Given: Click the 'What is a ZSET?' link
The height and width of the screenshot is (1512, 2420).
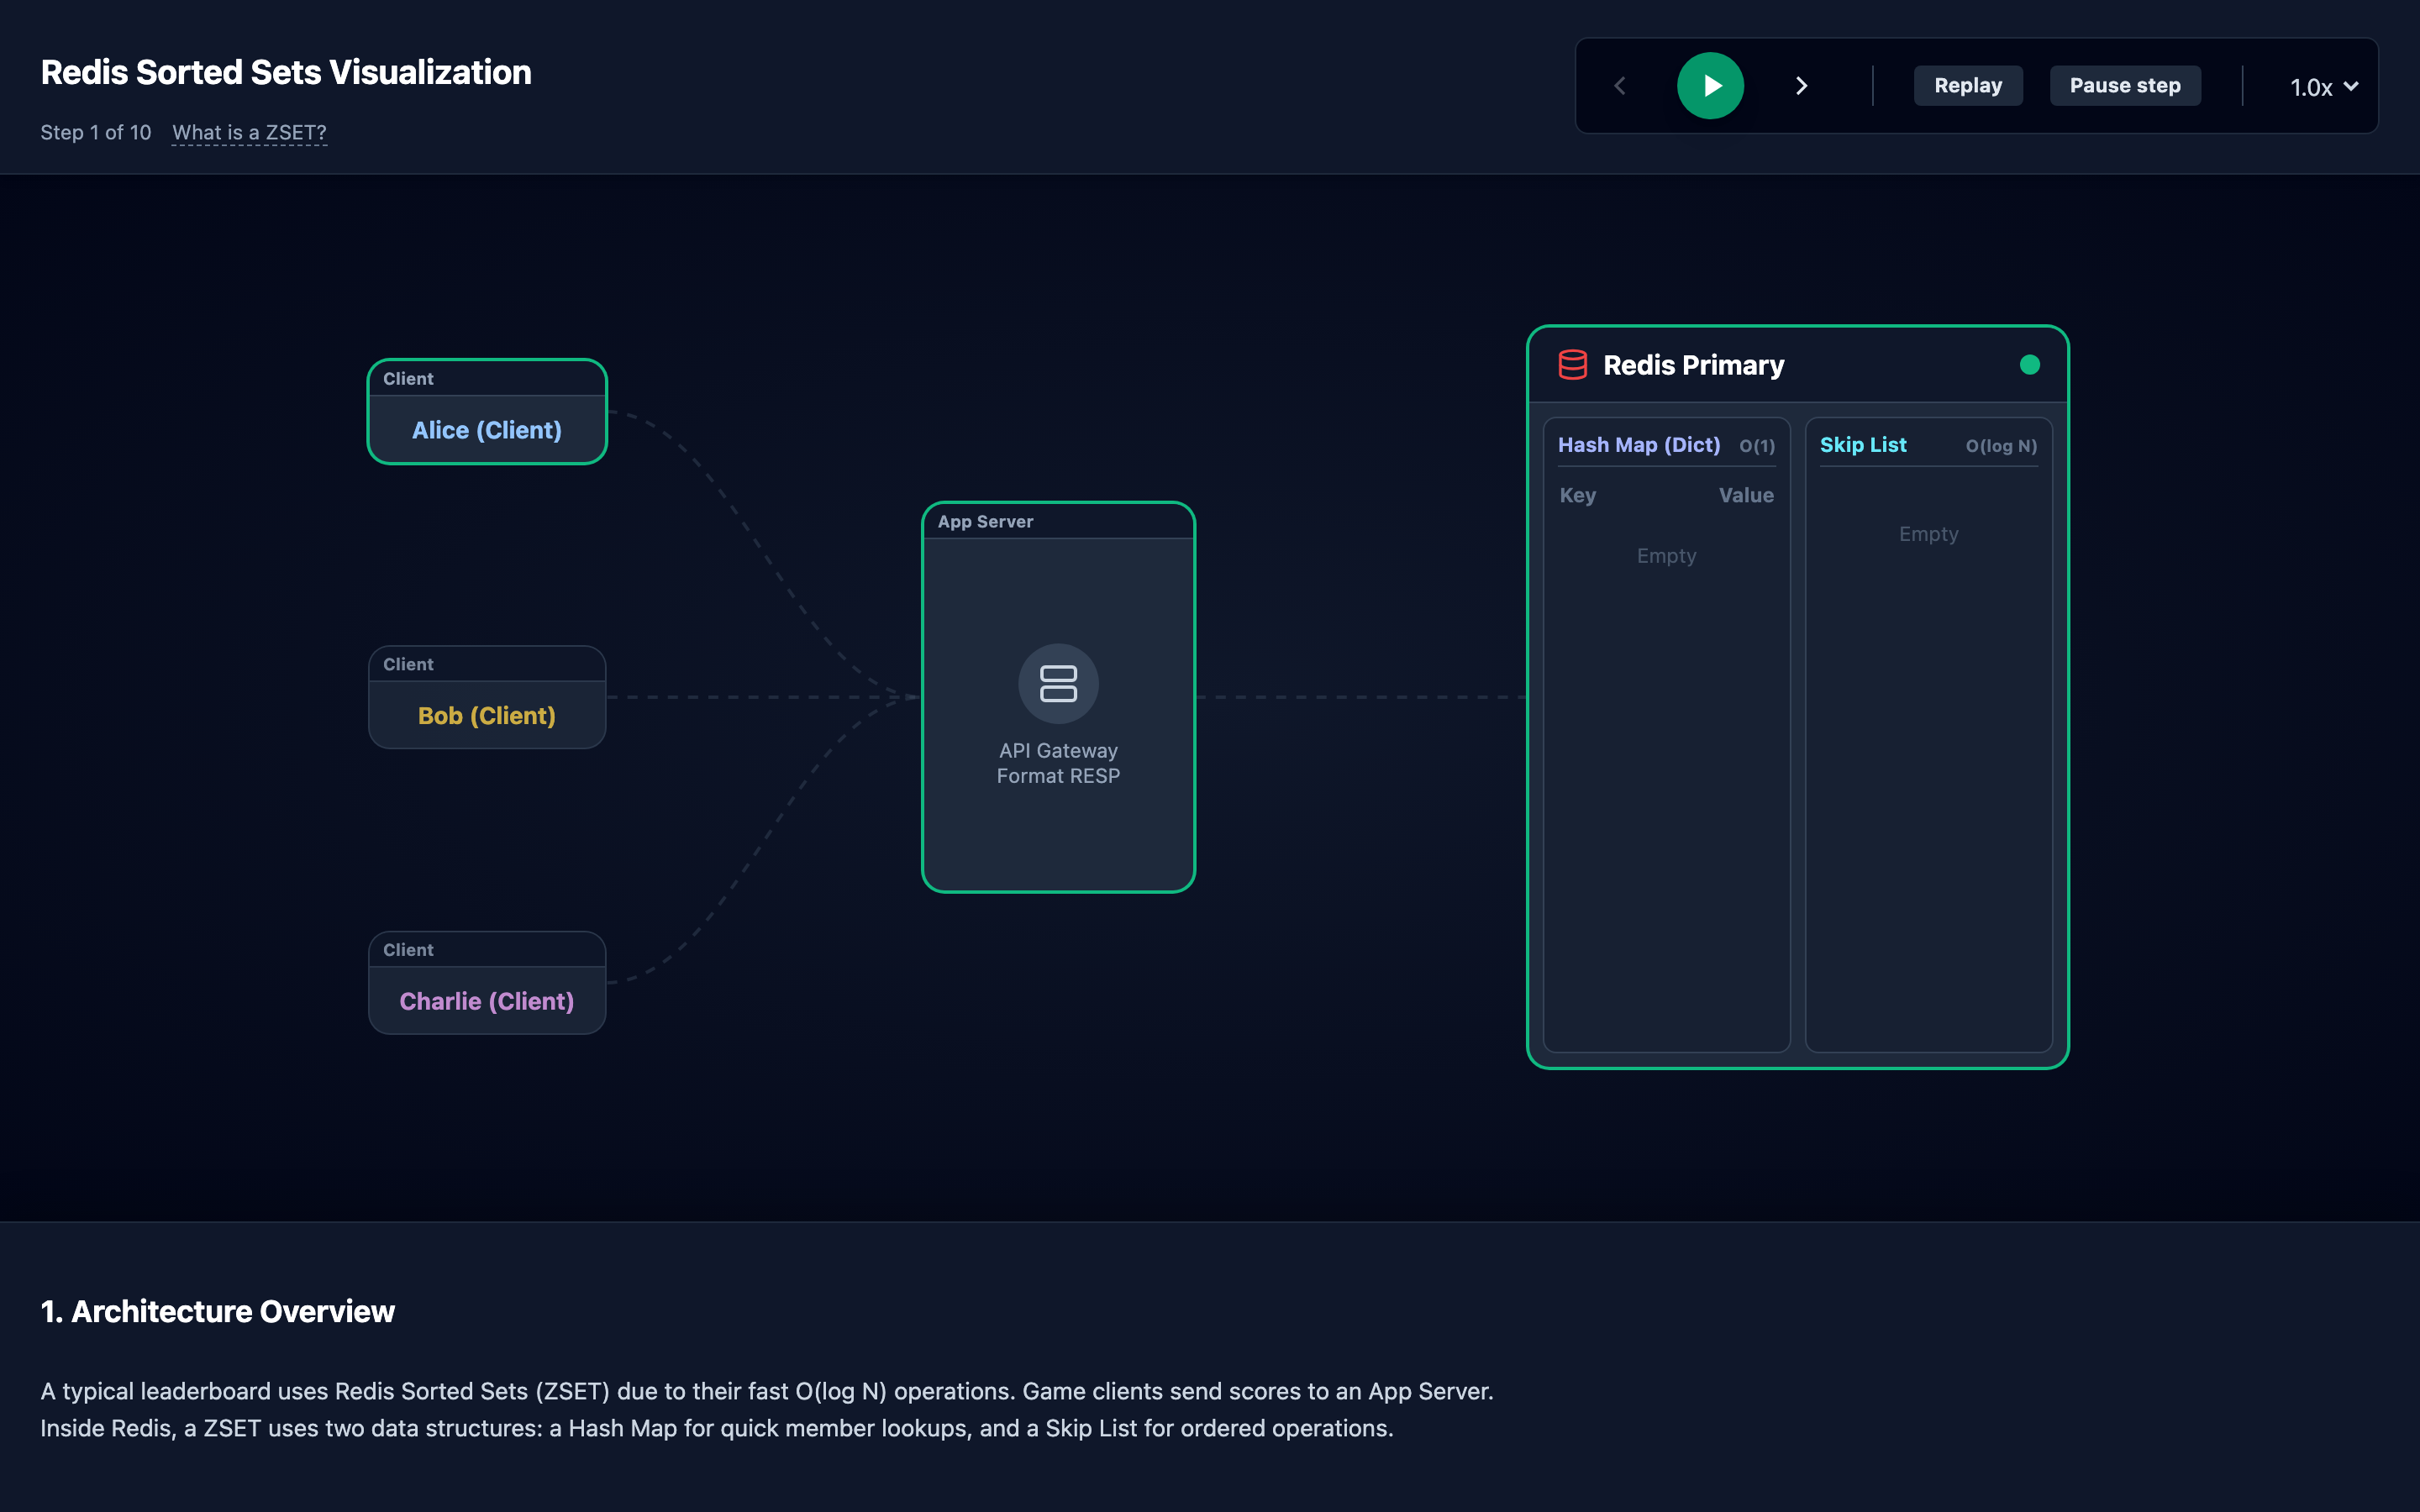Looking at the screenshot, I should (249, 133).
